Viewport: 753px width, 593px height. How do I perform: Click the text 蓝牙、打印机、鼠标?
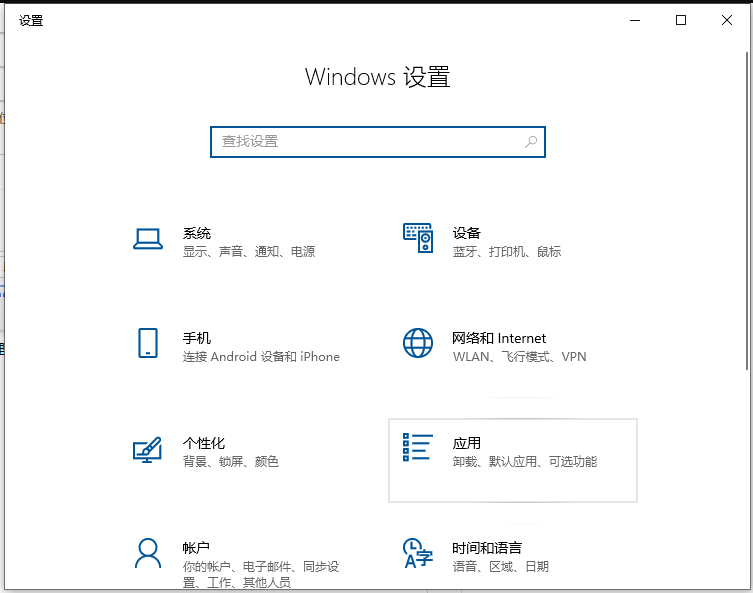507,252
